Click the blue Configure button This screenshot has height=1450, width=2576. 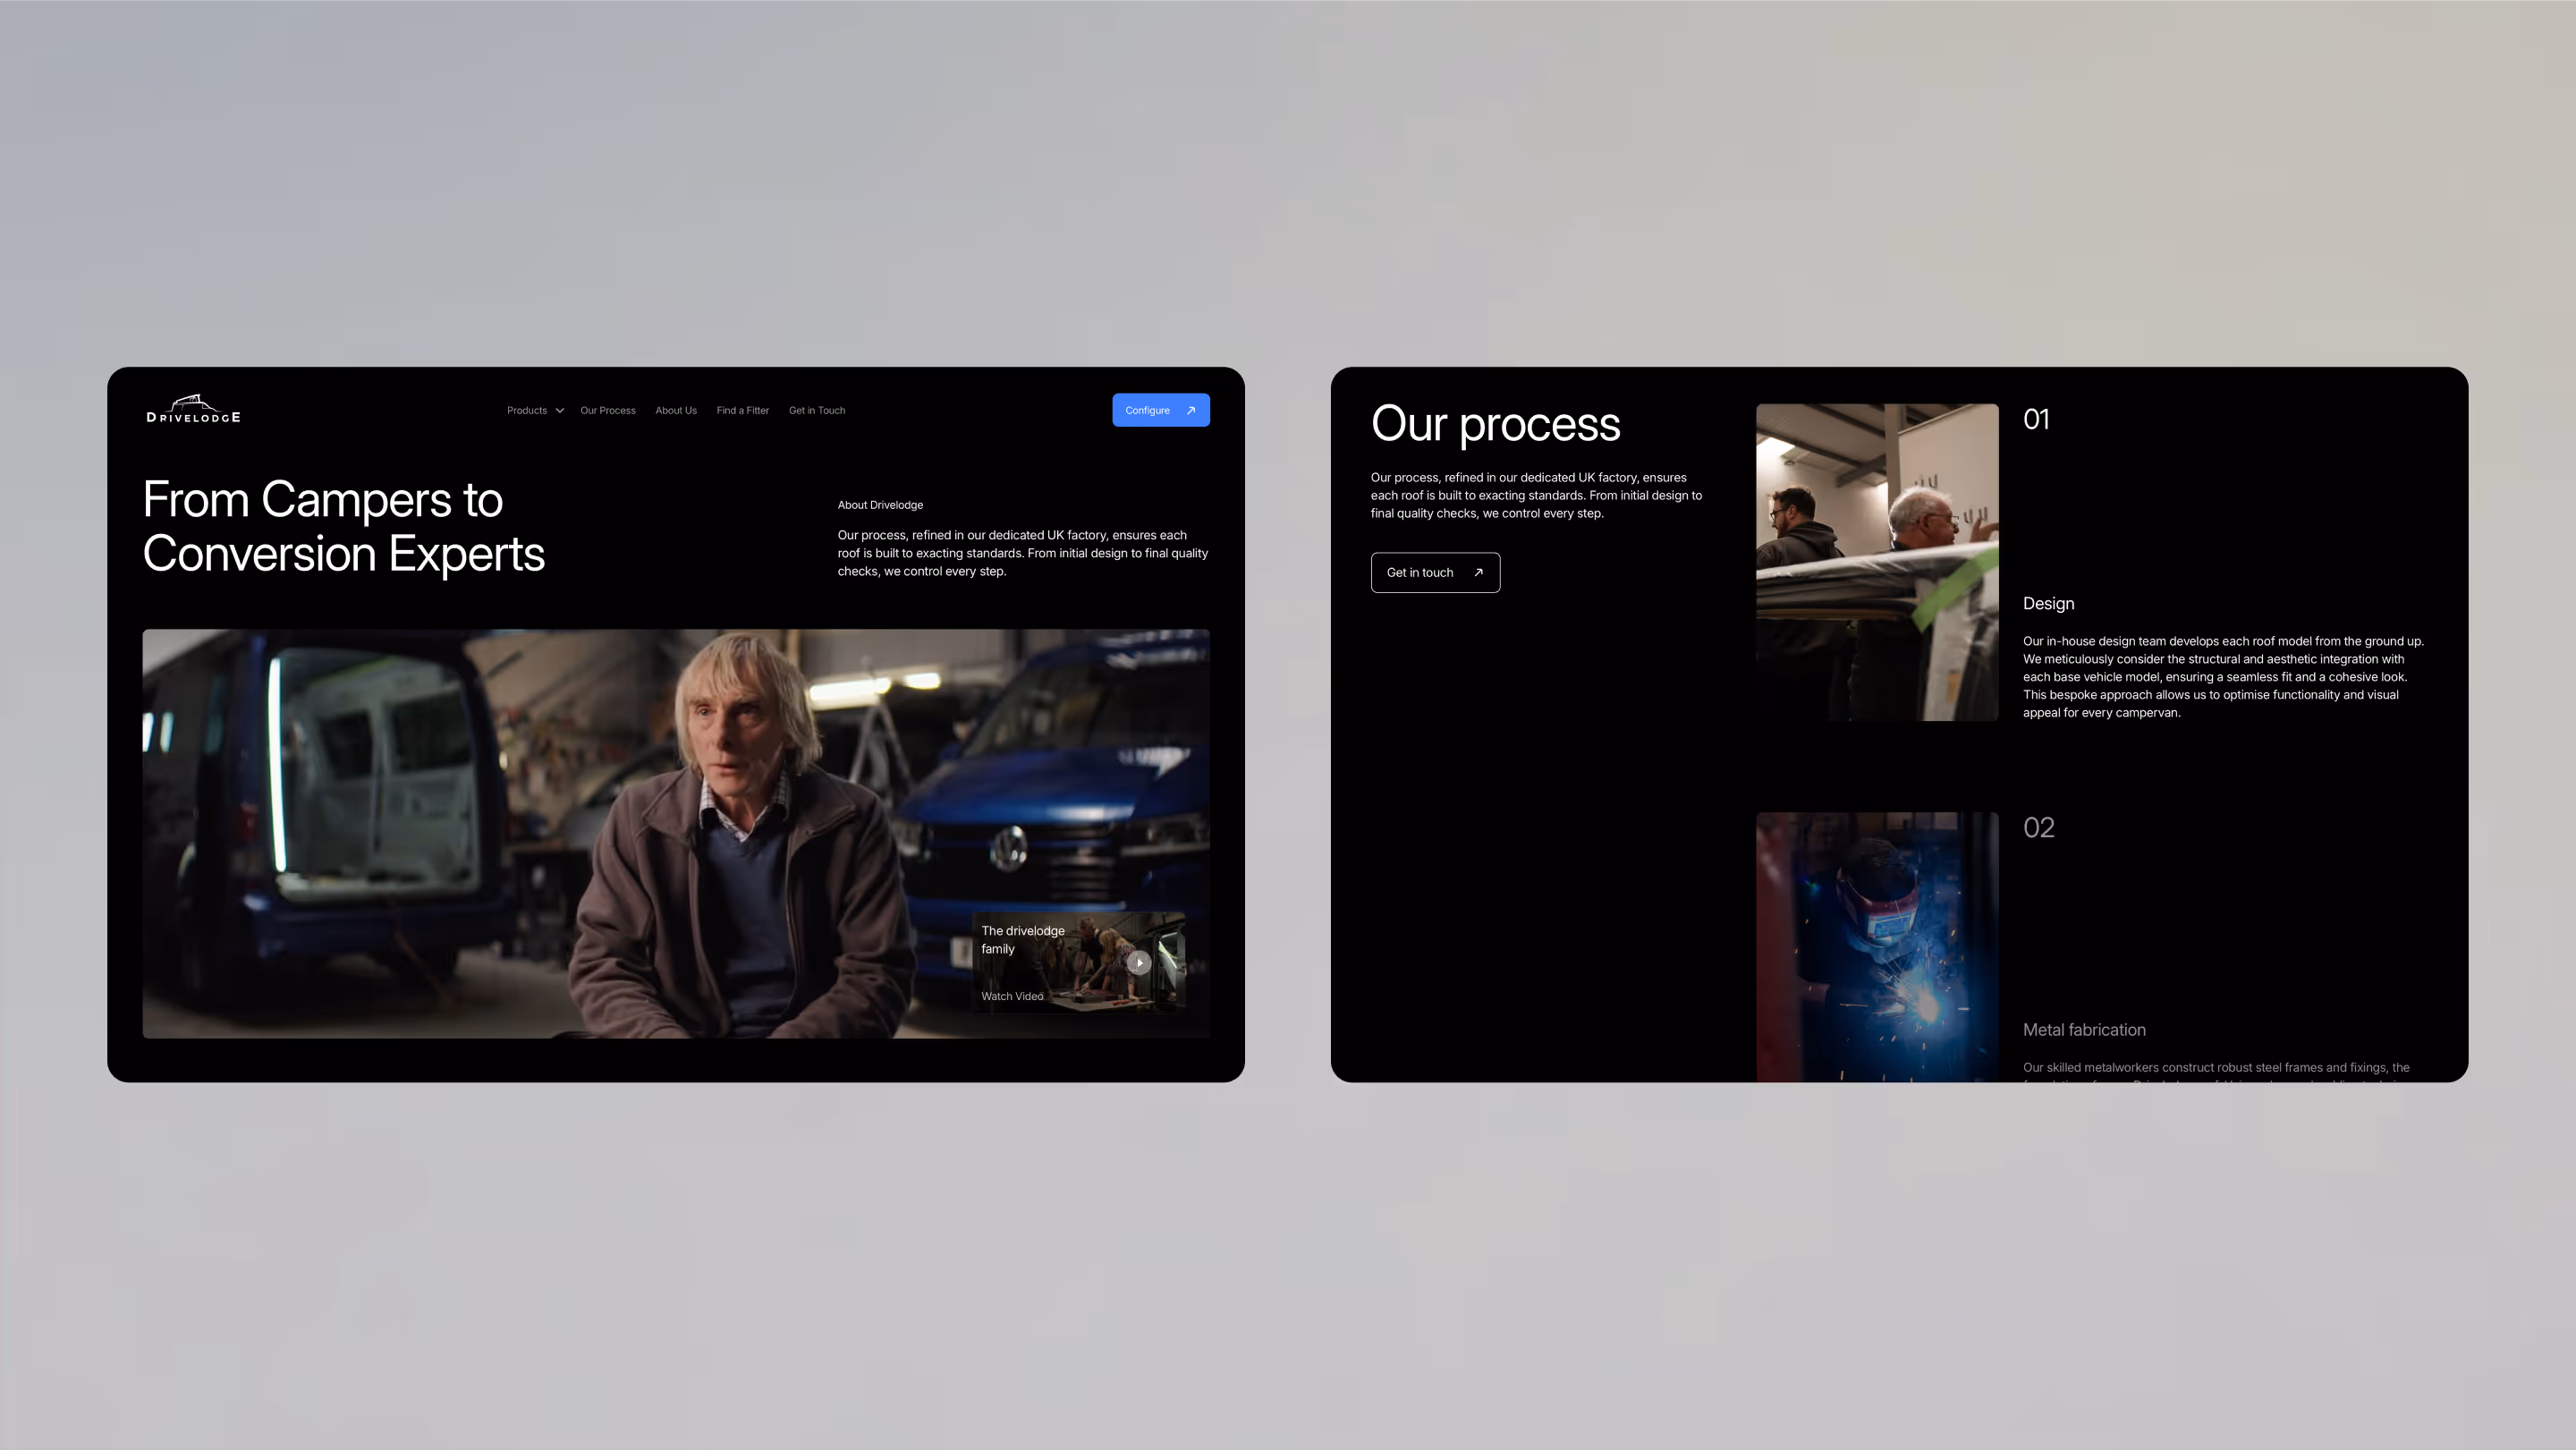click(x=1161, y=410)
